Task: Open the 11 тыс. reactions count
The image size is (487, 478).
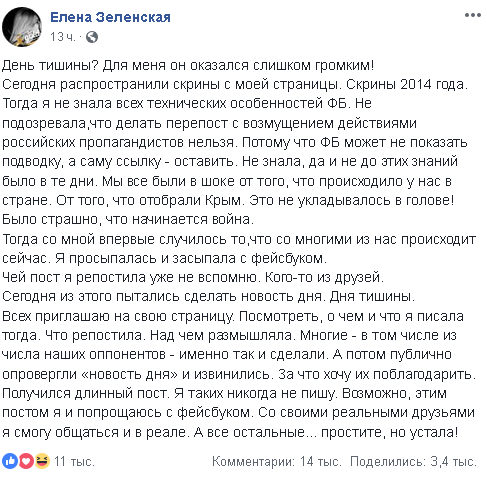Action: 74,461
